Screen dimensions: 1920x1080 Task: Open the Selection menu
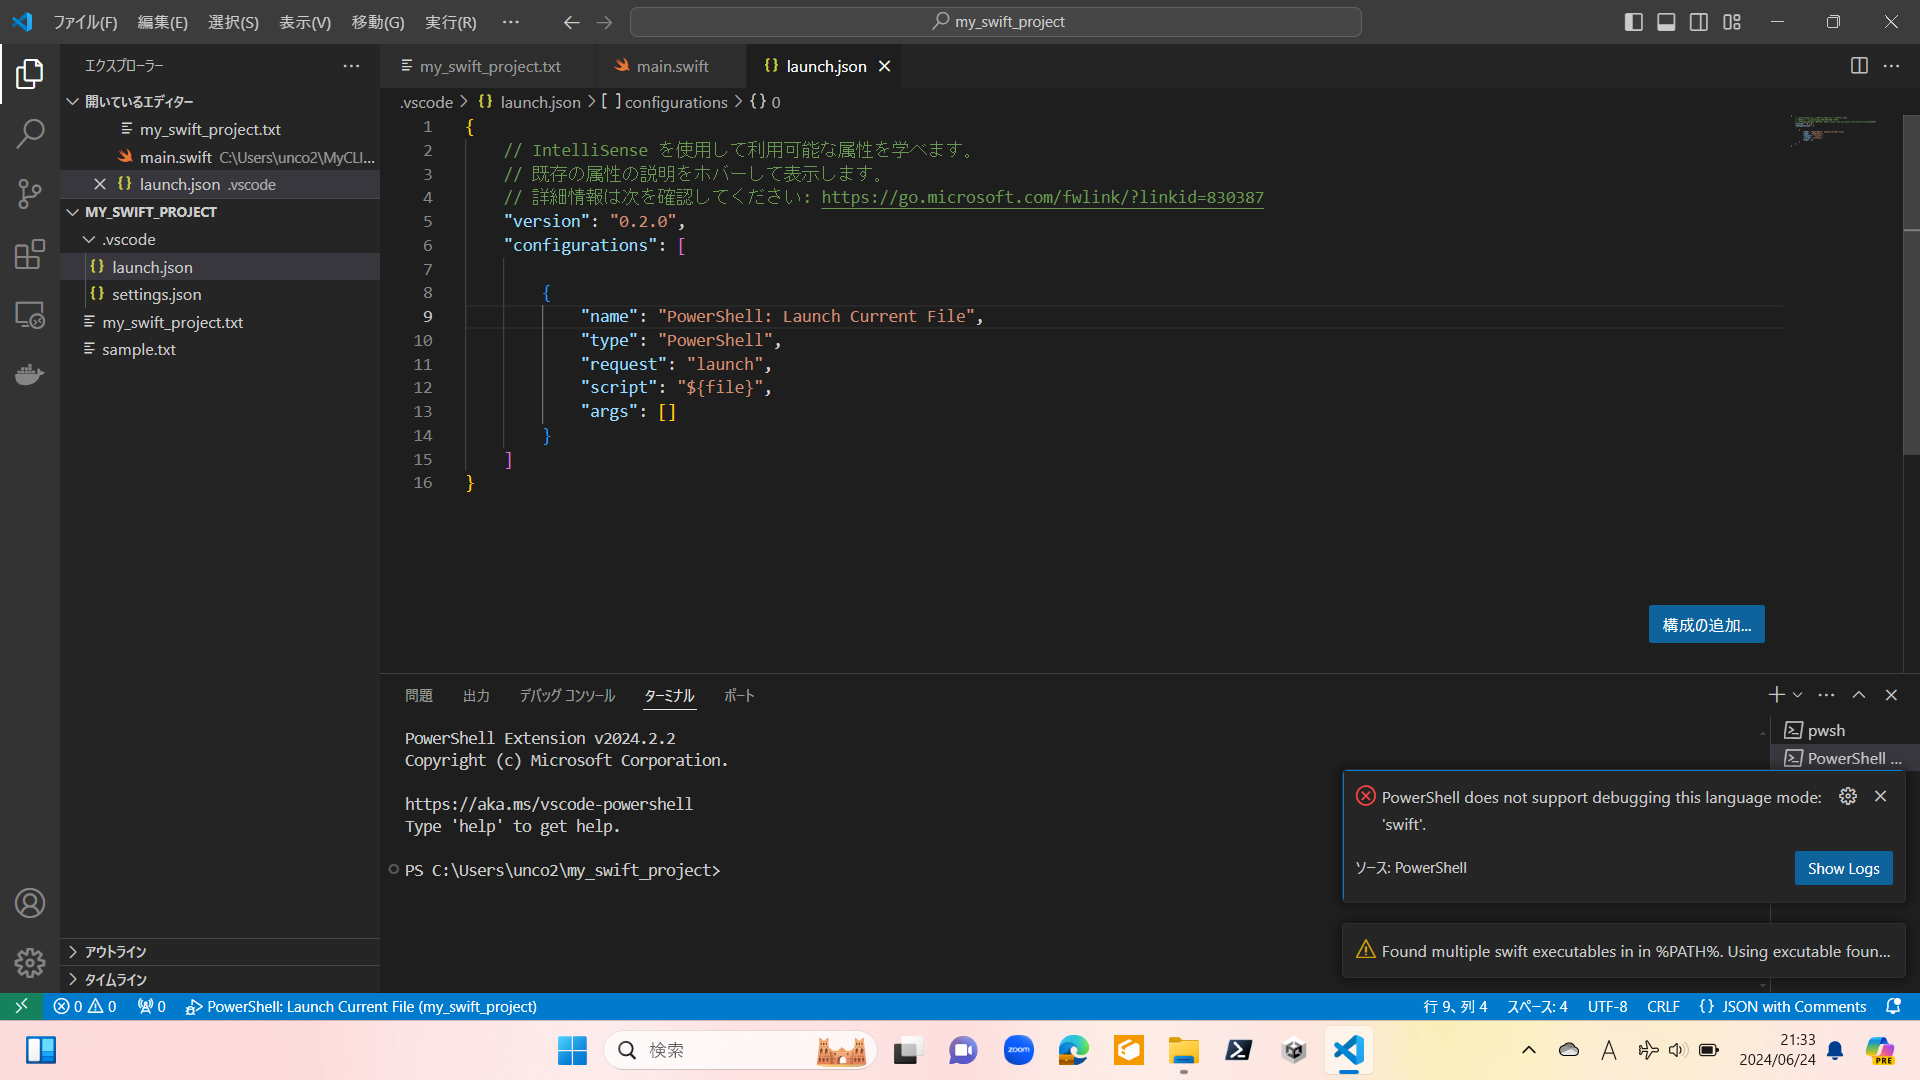(233, 22)
